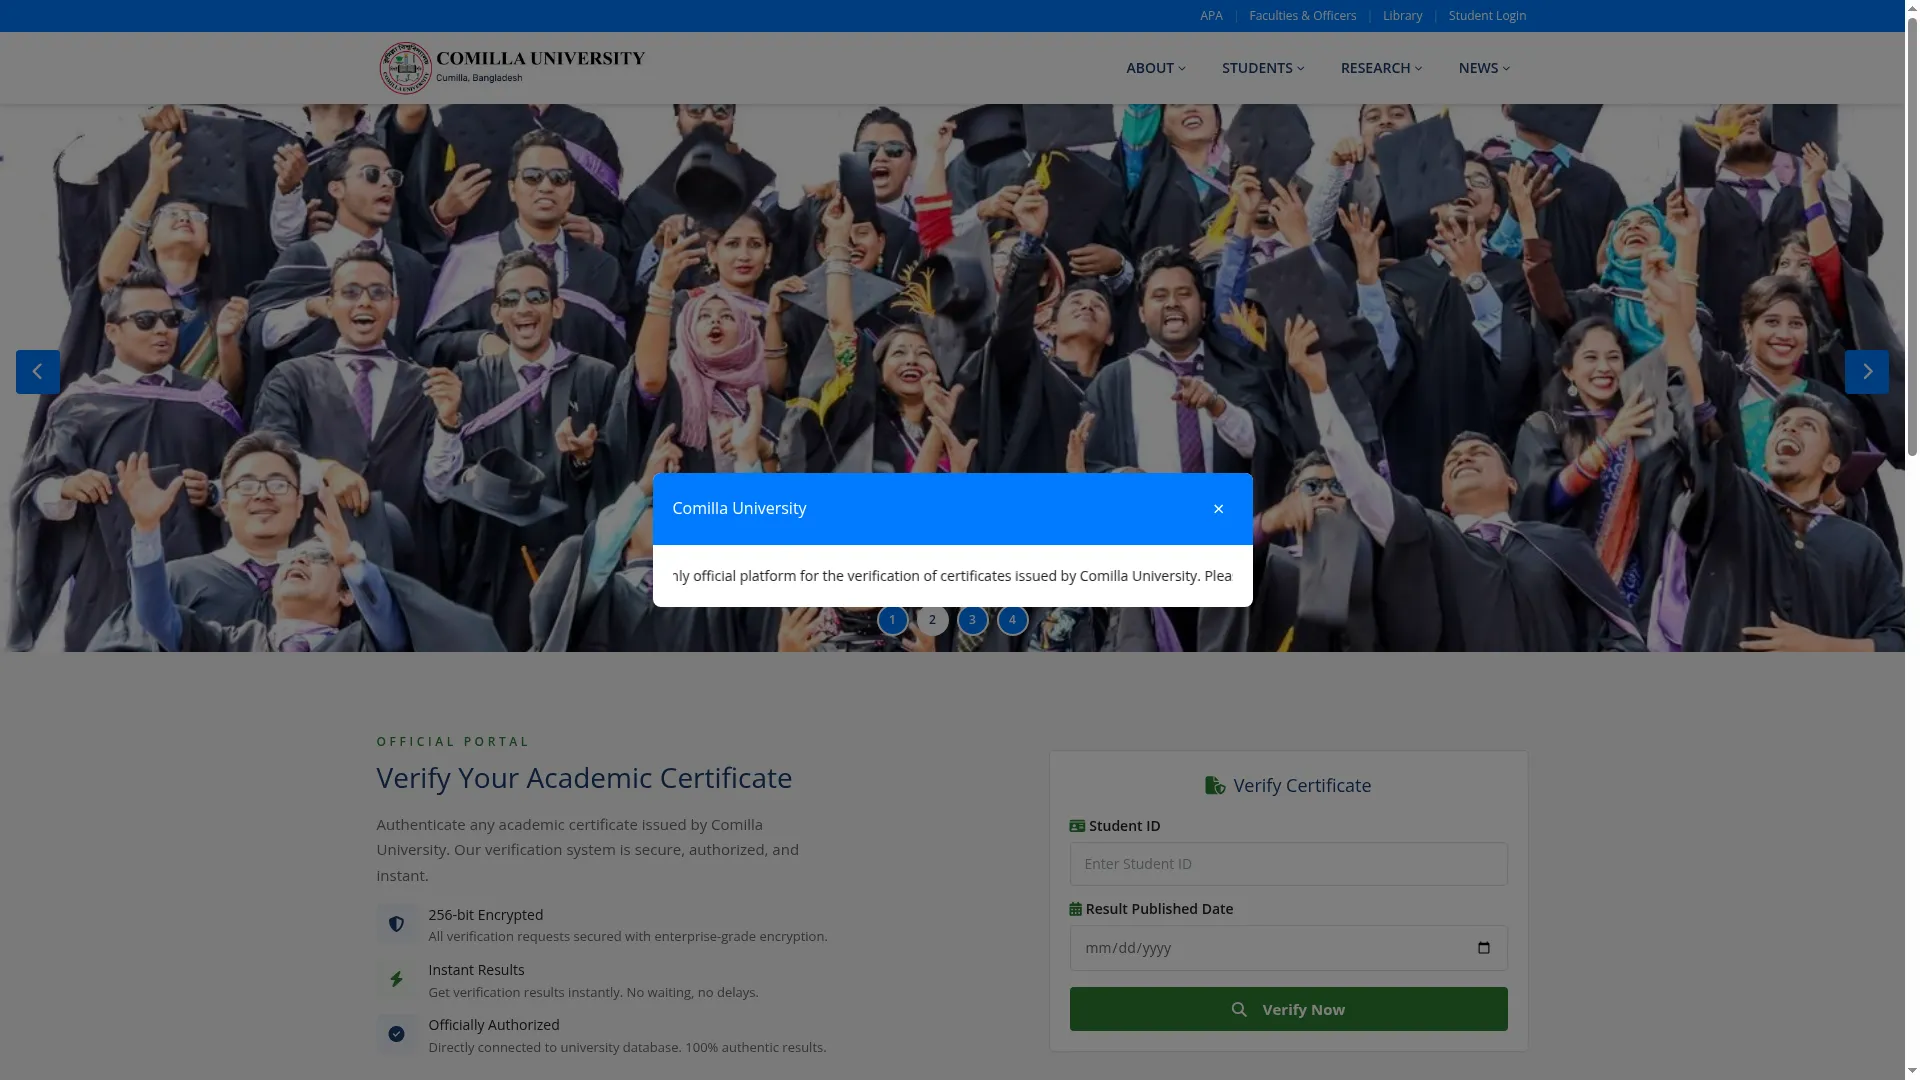Click the 'Instant Results' text
Viewport: 1920px width, 1080px height.
(476, 970)
